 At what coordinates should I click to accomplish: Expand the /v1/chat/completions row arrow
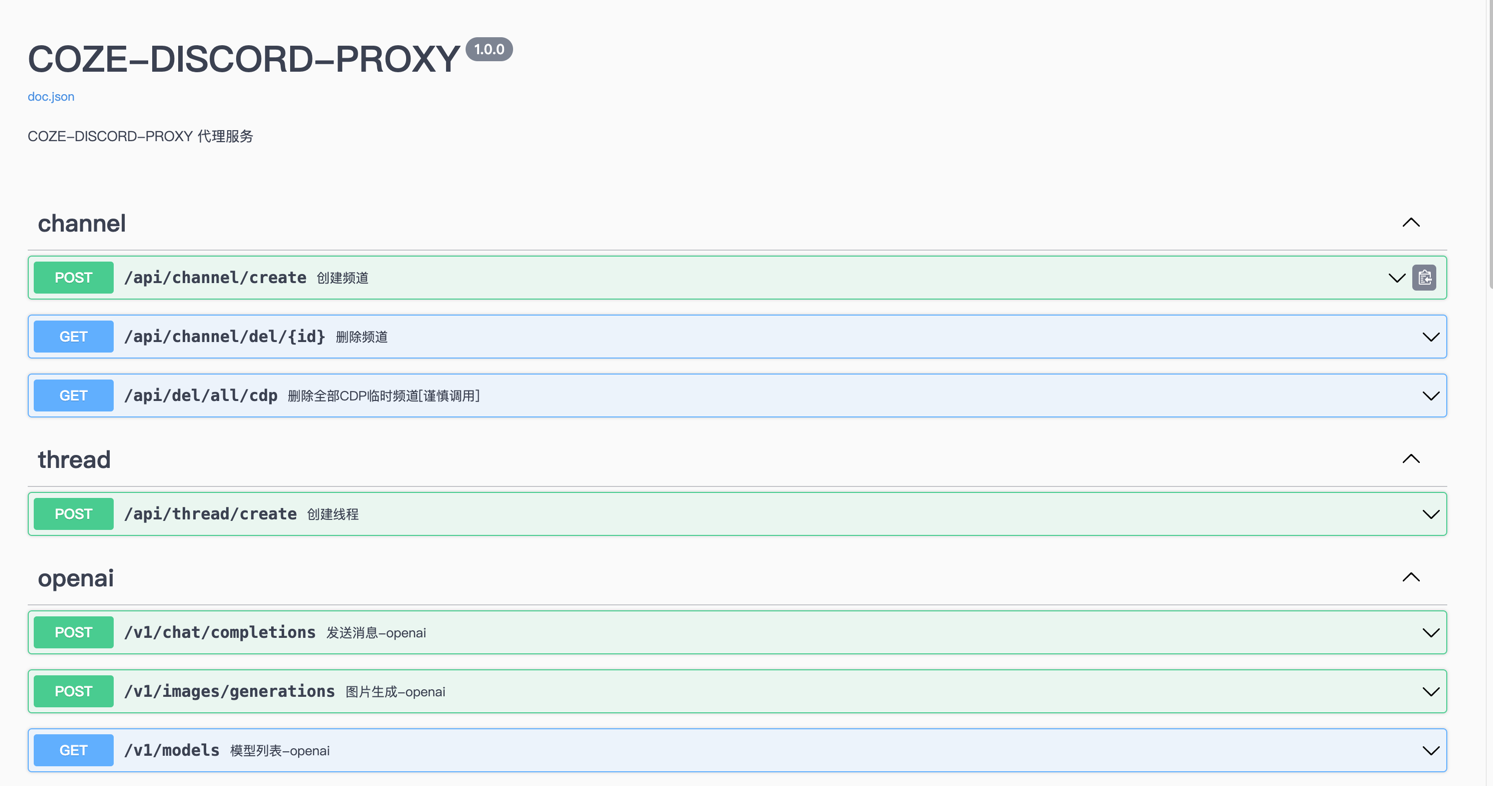(1431, 632)
